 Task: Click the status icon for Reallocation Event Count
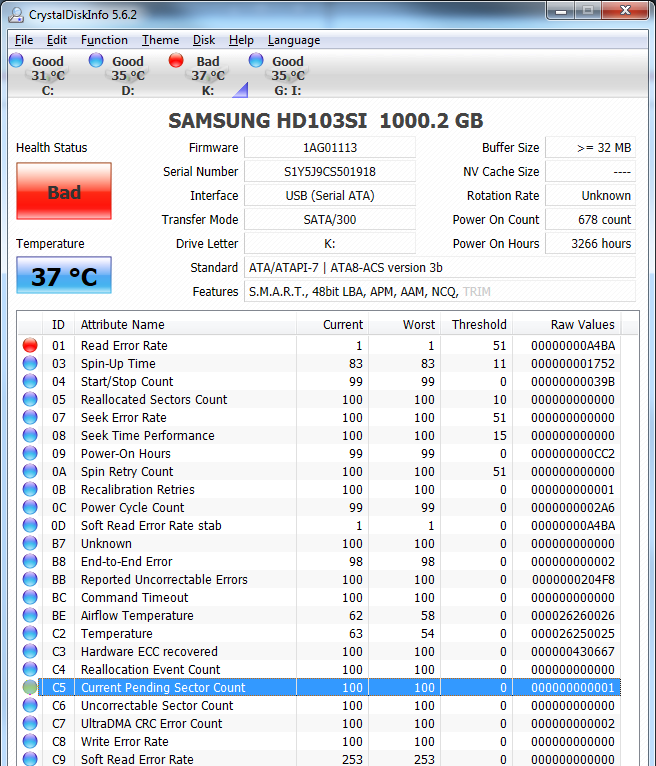(x=30, y=669)
